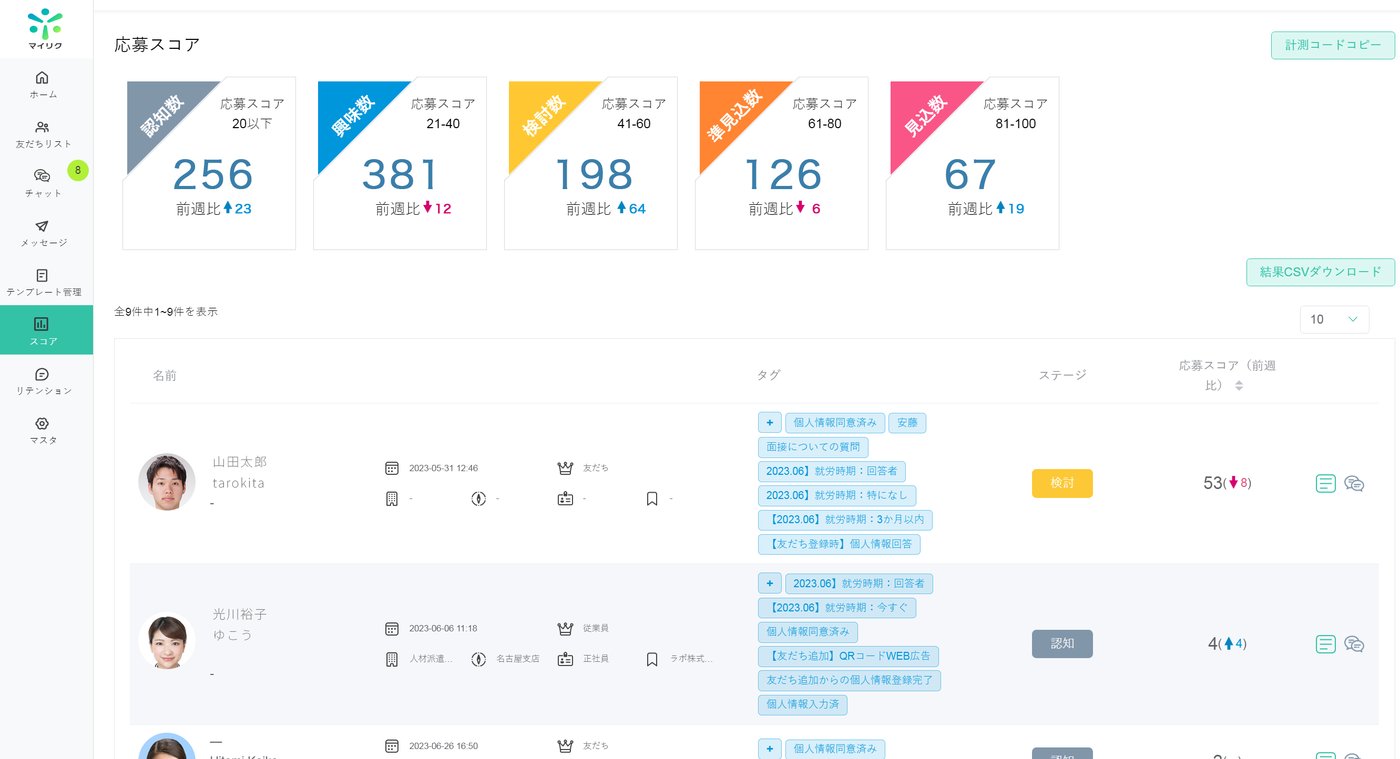Image resolution: width=1400 pixels, height=759 pixels.
Task: Add a tag via plus button for 山田太郎
Action: coord(769,423)
